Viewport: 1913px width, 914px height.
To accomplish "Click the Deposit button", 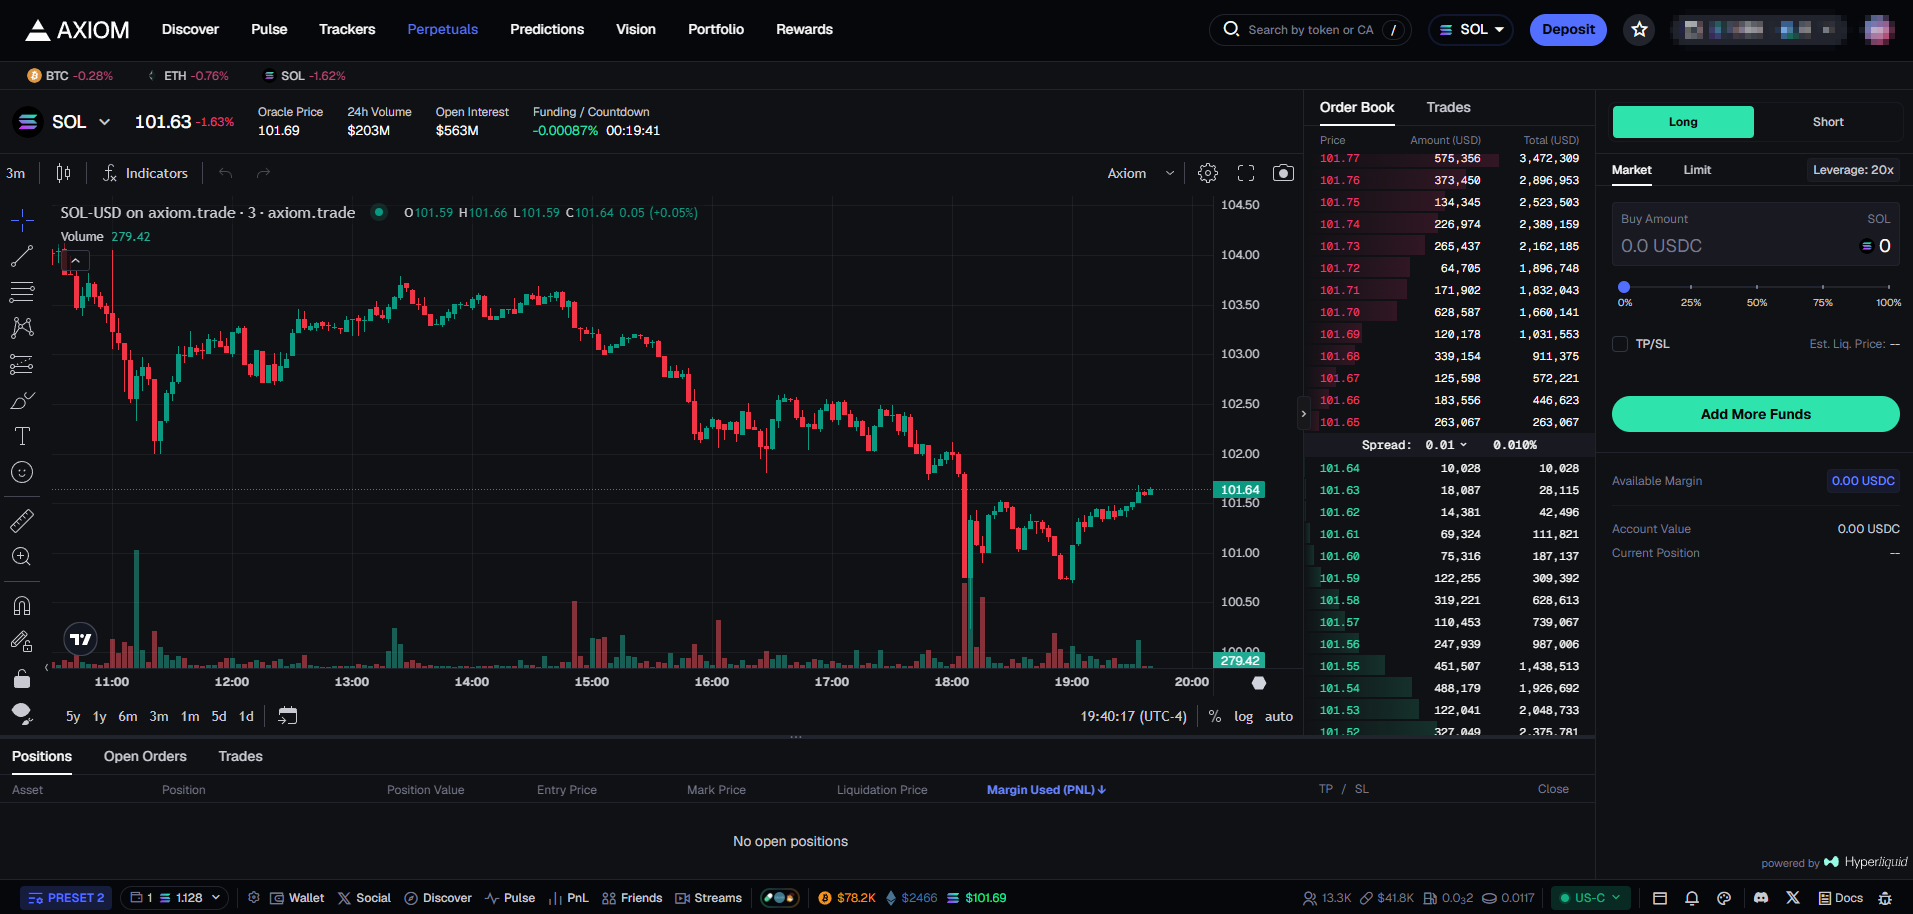I will point(1568,30).
